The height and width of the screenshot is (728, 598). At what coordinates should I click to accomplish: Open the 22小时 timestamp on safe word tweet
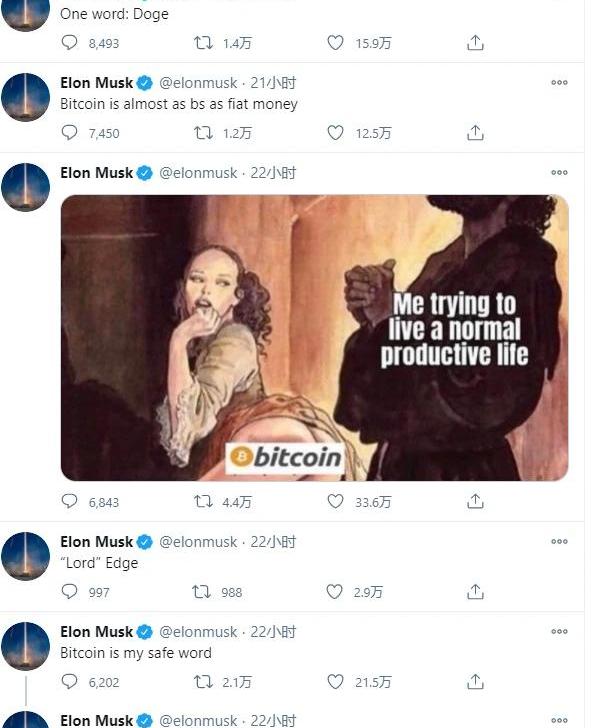point(273,632)
